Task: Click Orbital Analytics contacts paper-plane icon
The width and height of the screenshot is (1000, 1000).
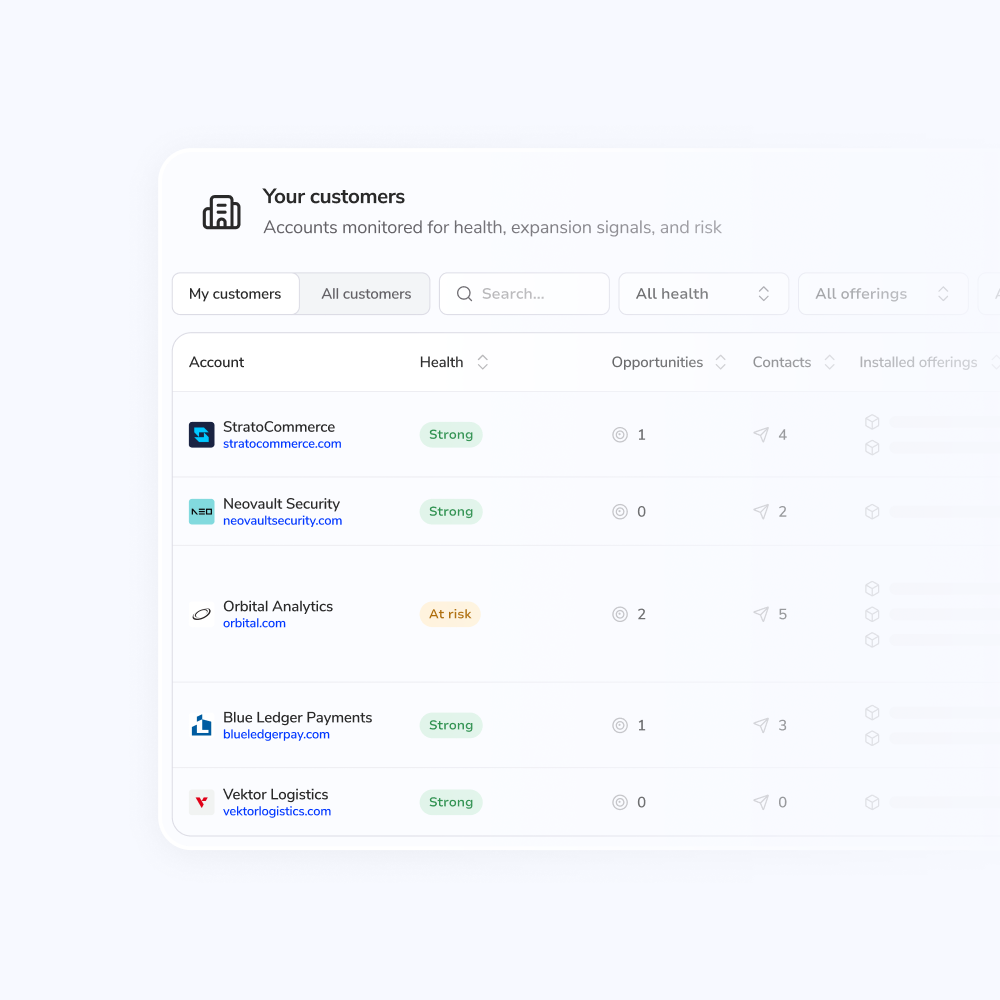Action: [761, 614]
